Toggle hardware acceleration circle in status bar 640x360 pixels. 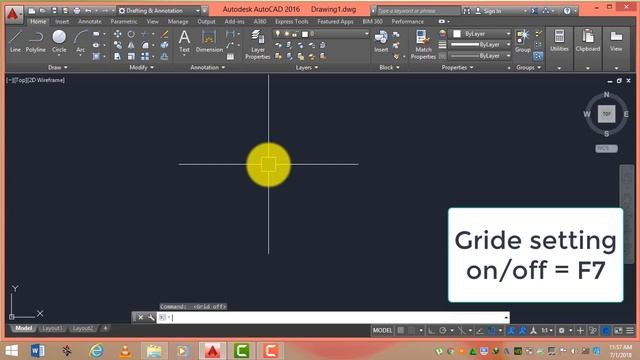(x=606, y=330)
